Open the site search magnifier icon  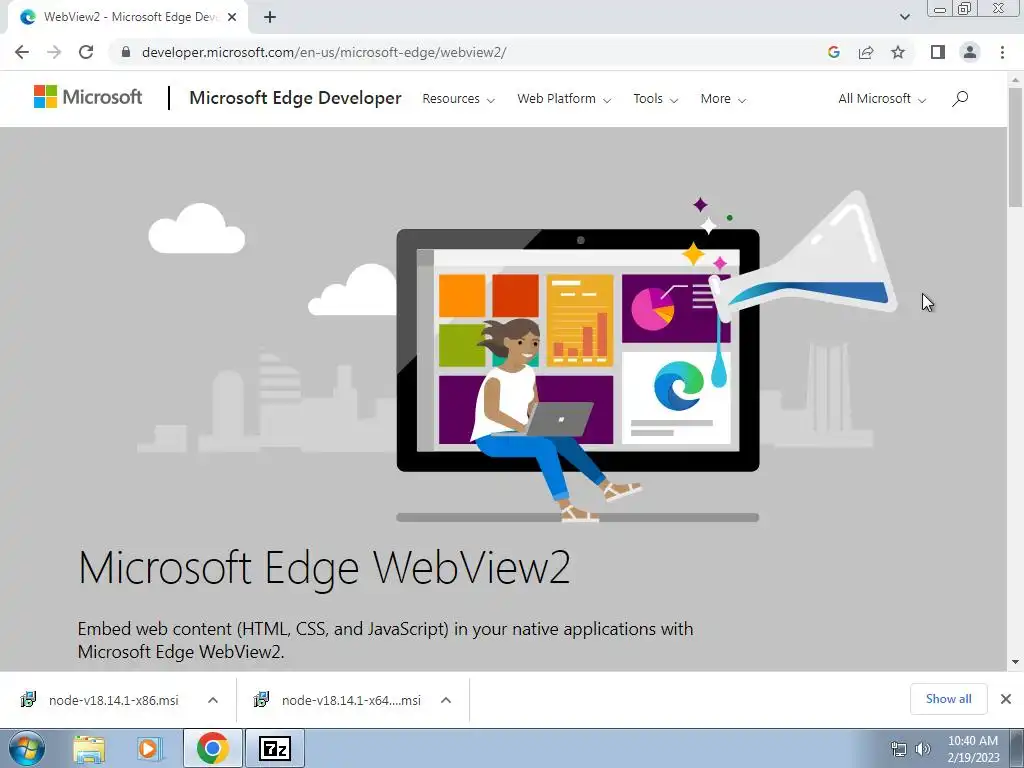click(x=959, y=99)
